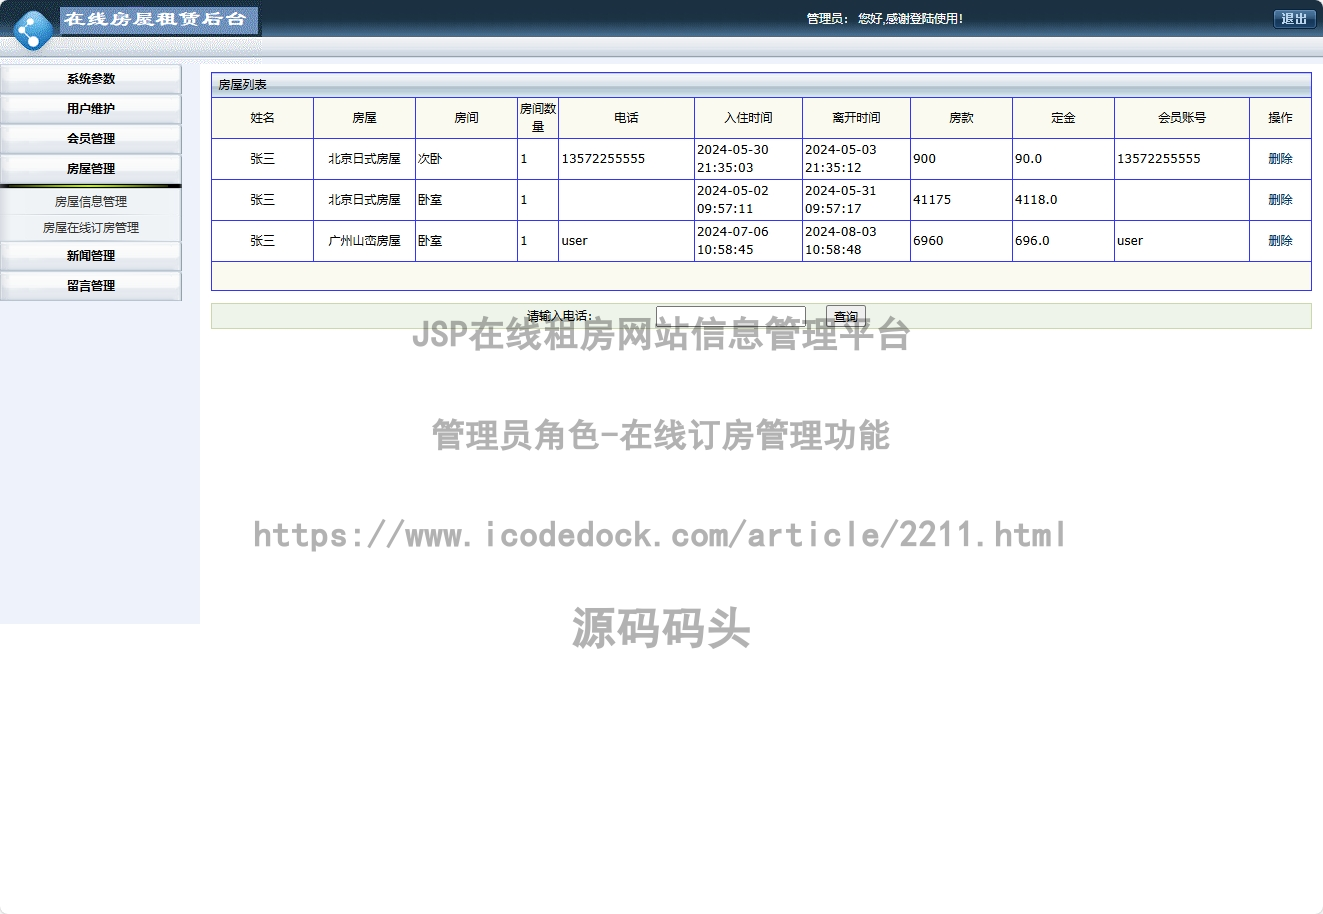
Task: Delete the 北京日式房屋 卧室 booking row
Action: pos(1280,200)
